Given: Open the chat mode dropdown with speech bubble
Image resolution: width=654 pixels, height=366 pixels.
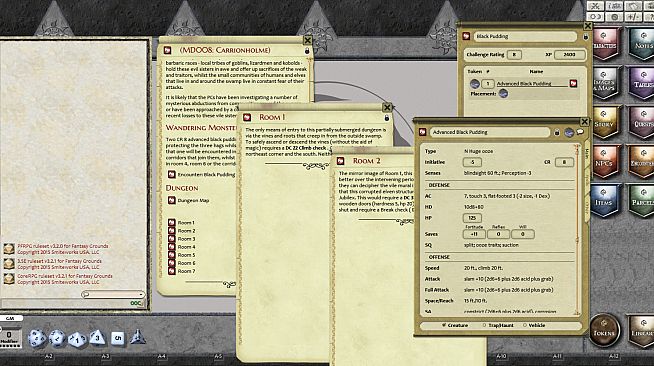Looking at the screenshot, I should pyautogui.click(x=113, y=294).
